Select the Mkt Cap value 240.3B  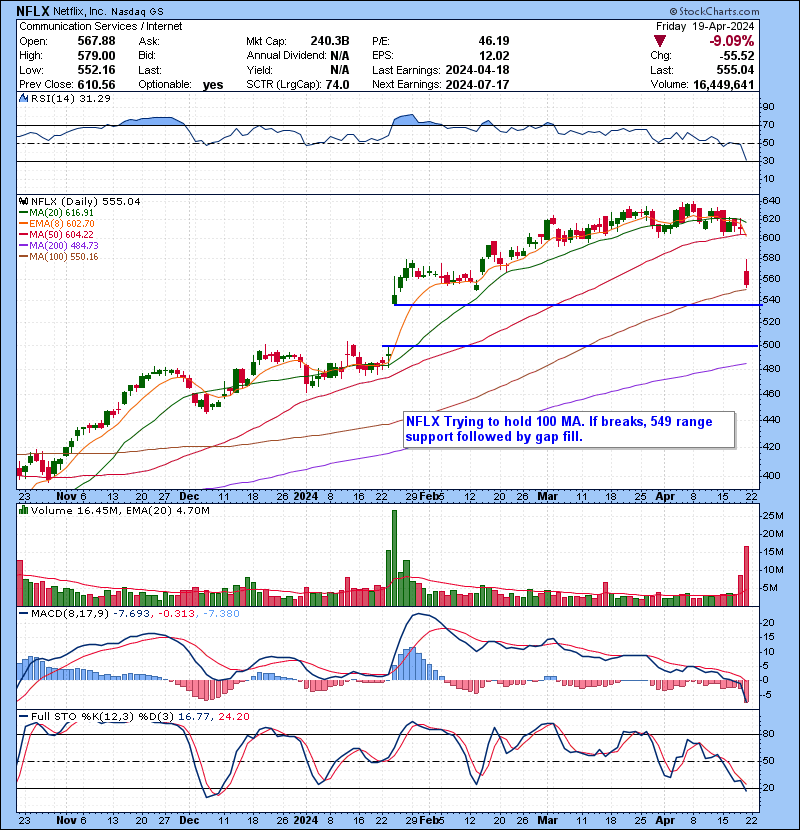click(330, 41)
